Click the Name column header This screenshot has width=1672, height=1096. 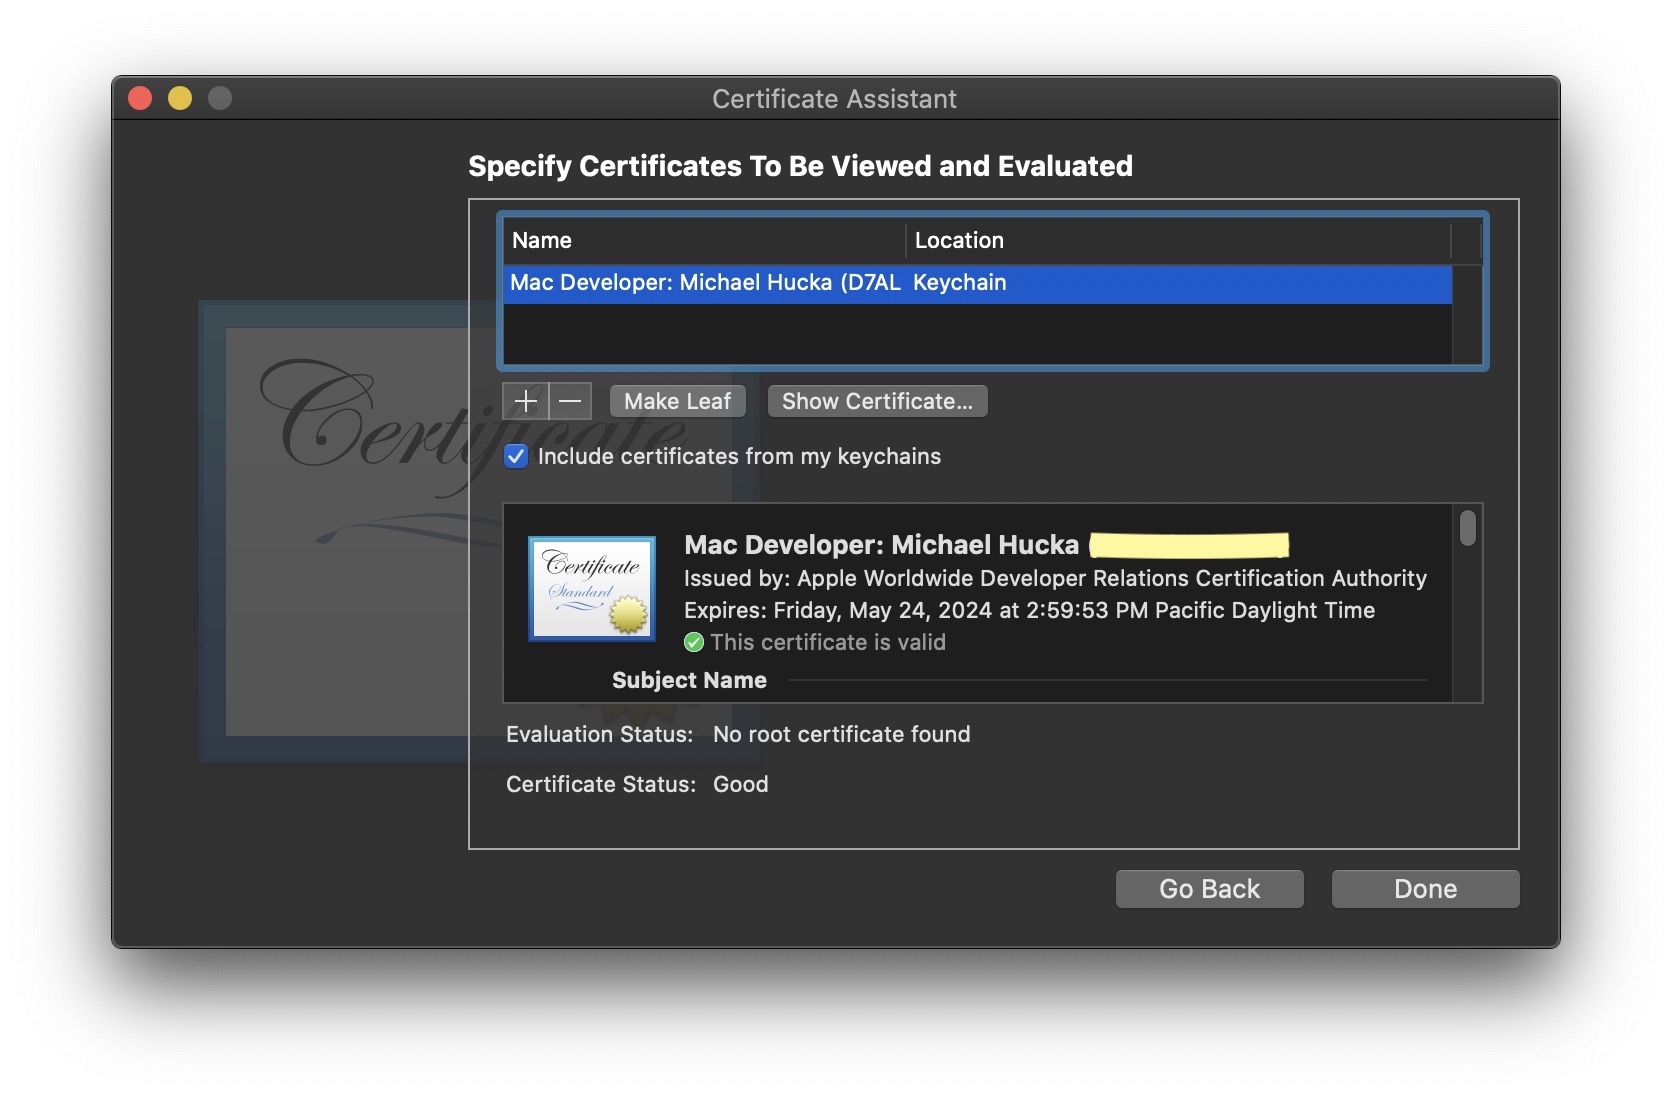tap(704, 240)
